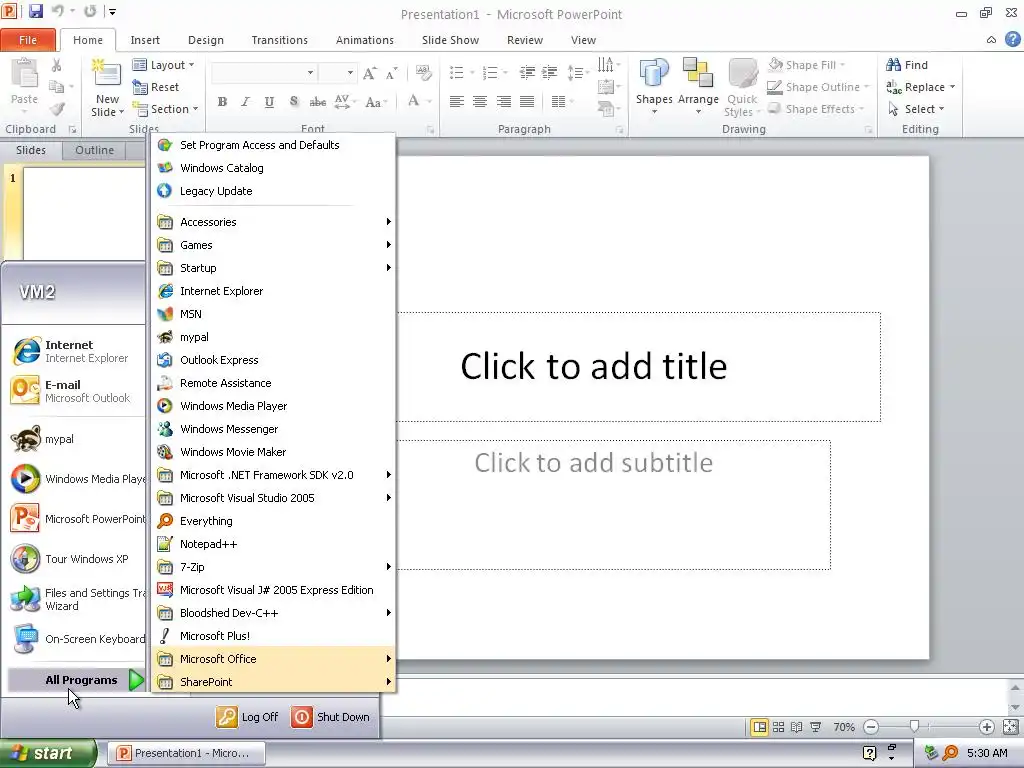The height and width of the screenshot is (768, 1024).
Task: Toggle Bold formatting
Action: click(222, 102)
